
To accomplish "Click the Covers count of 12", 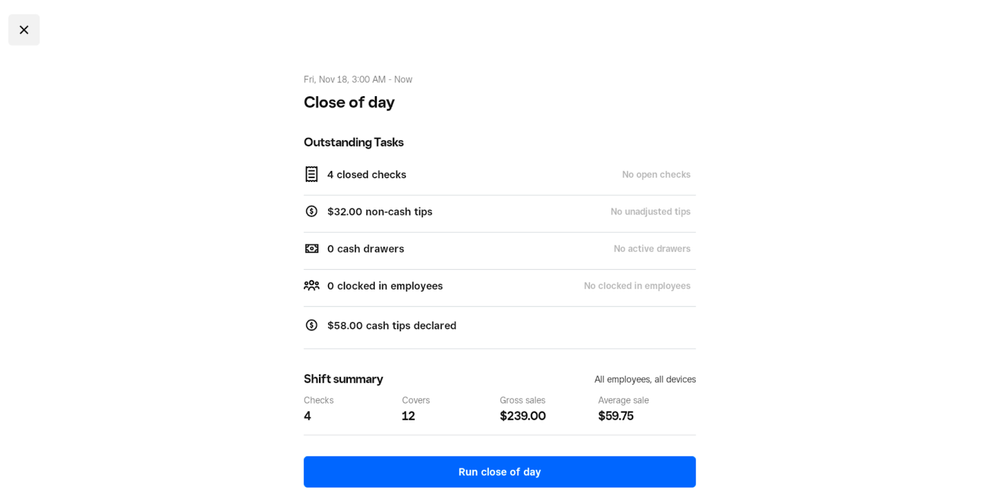I will (x=408, y=416).
